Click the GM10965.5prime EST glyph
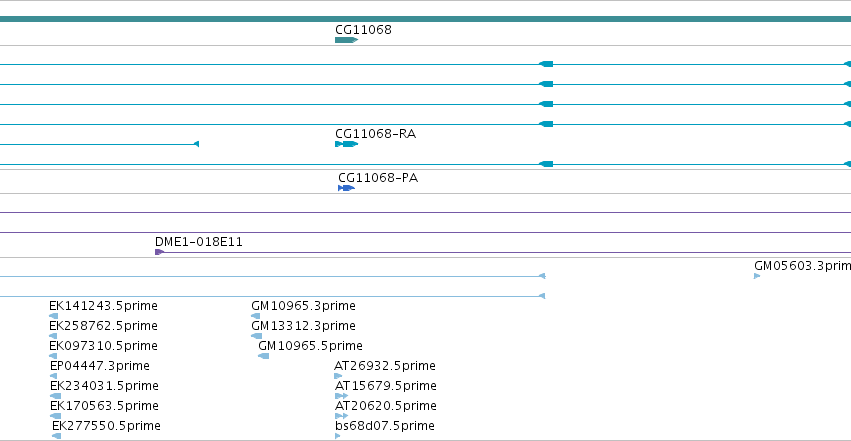The height and width of the screenshot is (441, 851). tap(264, 356)
